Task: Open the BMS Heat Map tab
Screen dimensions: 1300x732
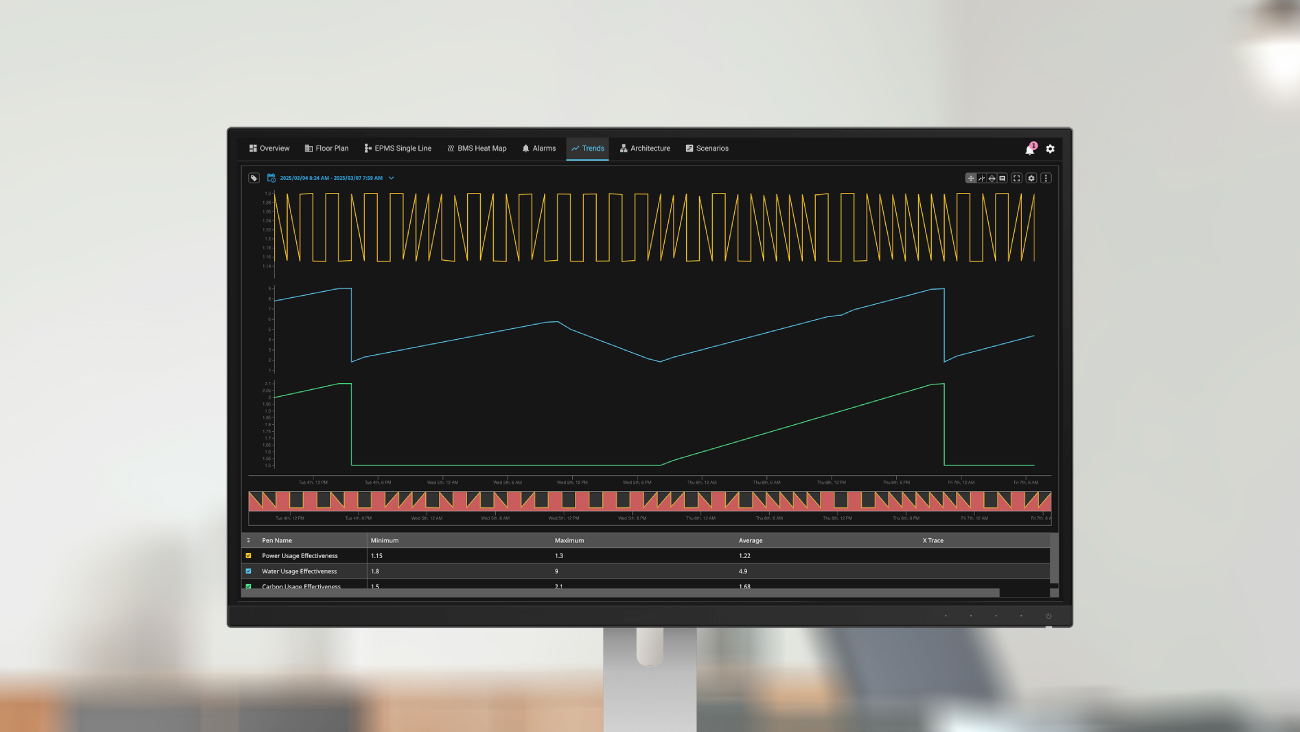Action: 476,149
